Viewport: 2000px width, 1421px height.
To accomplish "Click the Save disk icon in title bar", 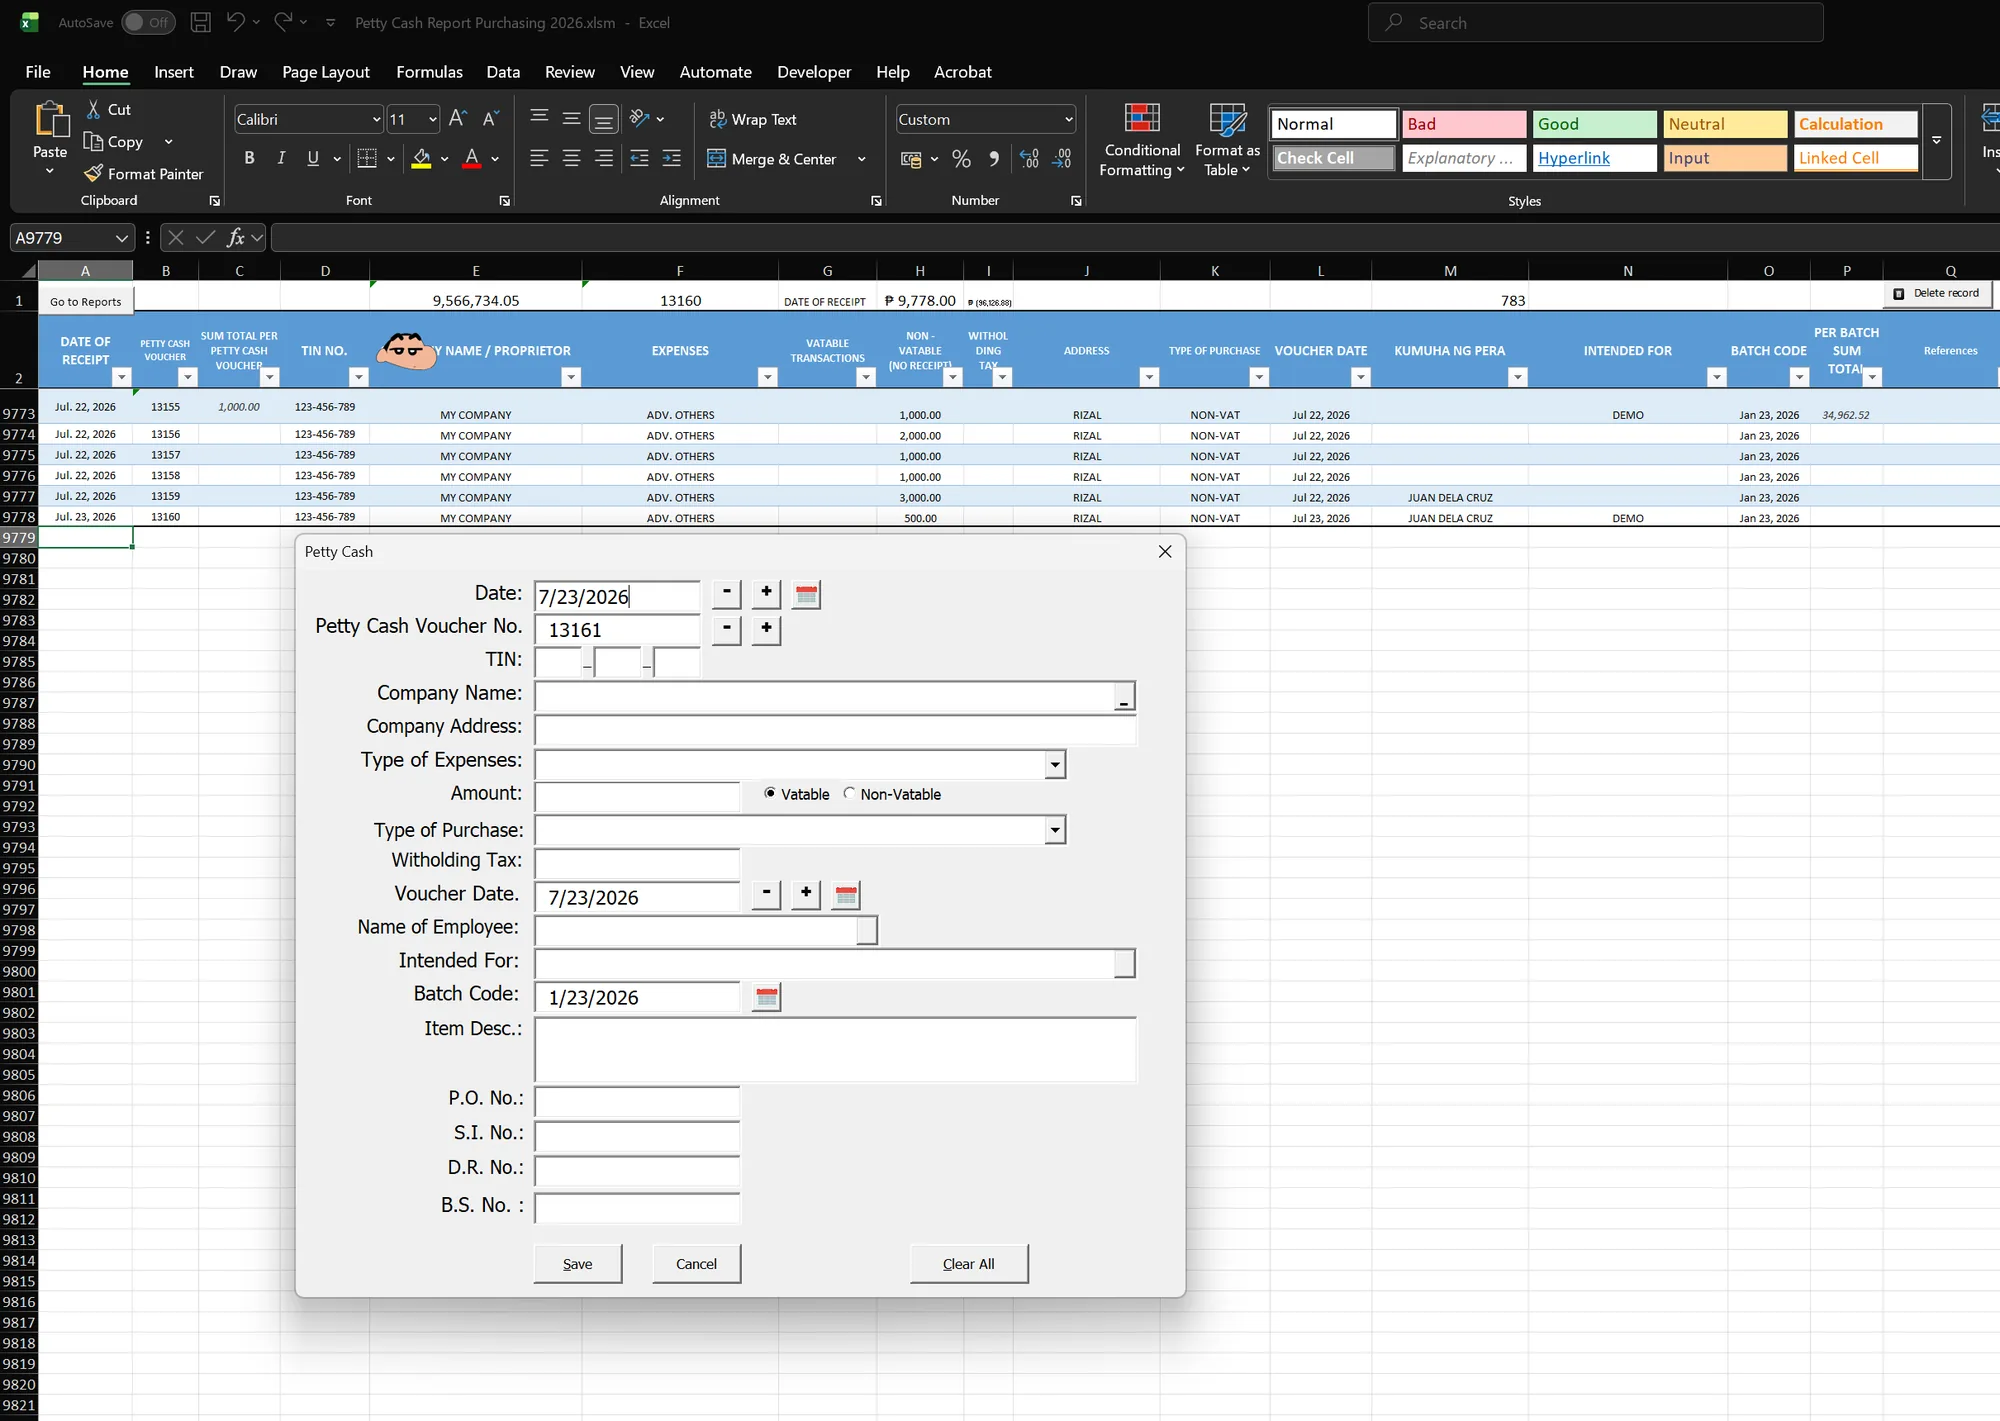I will (x=201, y=22).
